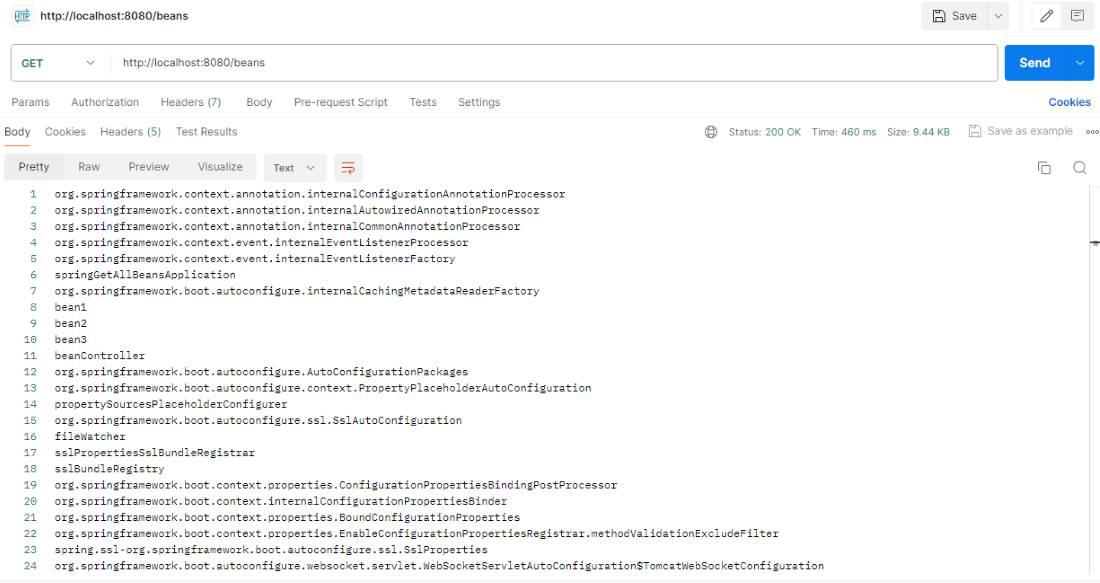Switch to the Headers (7) request tab
1100x583 pixels.
[x=190, y=102]
